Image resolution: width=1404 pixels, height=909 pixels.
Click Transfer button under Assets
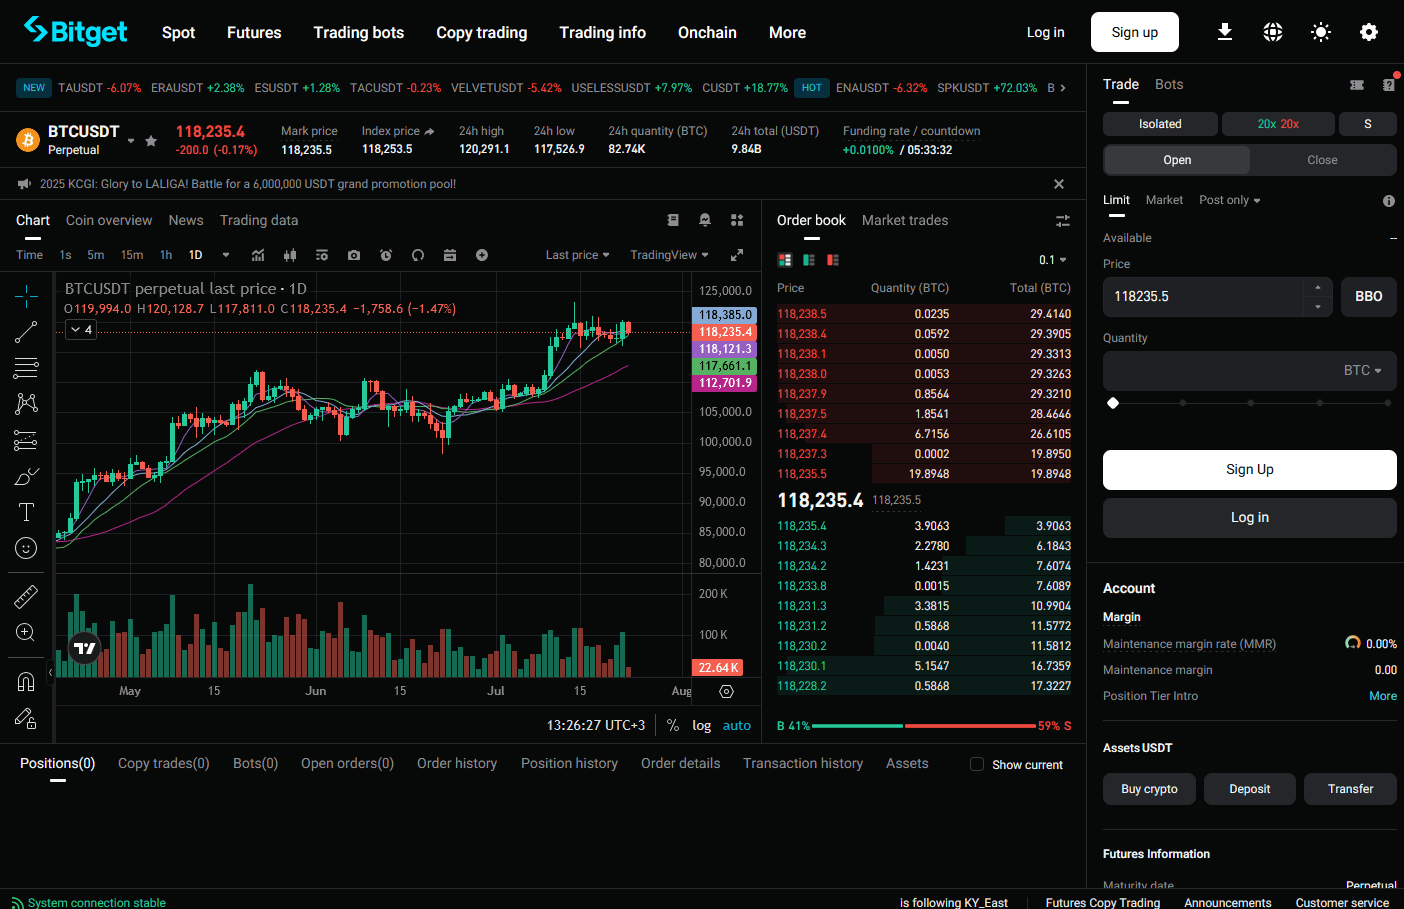[1351, 789]
